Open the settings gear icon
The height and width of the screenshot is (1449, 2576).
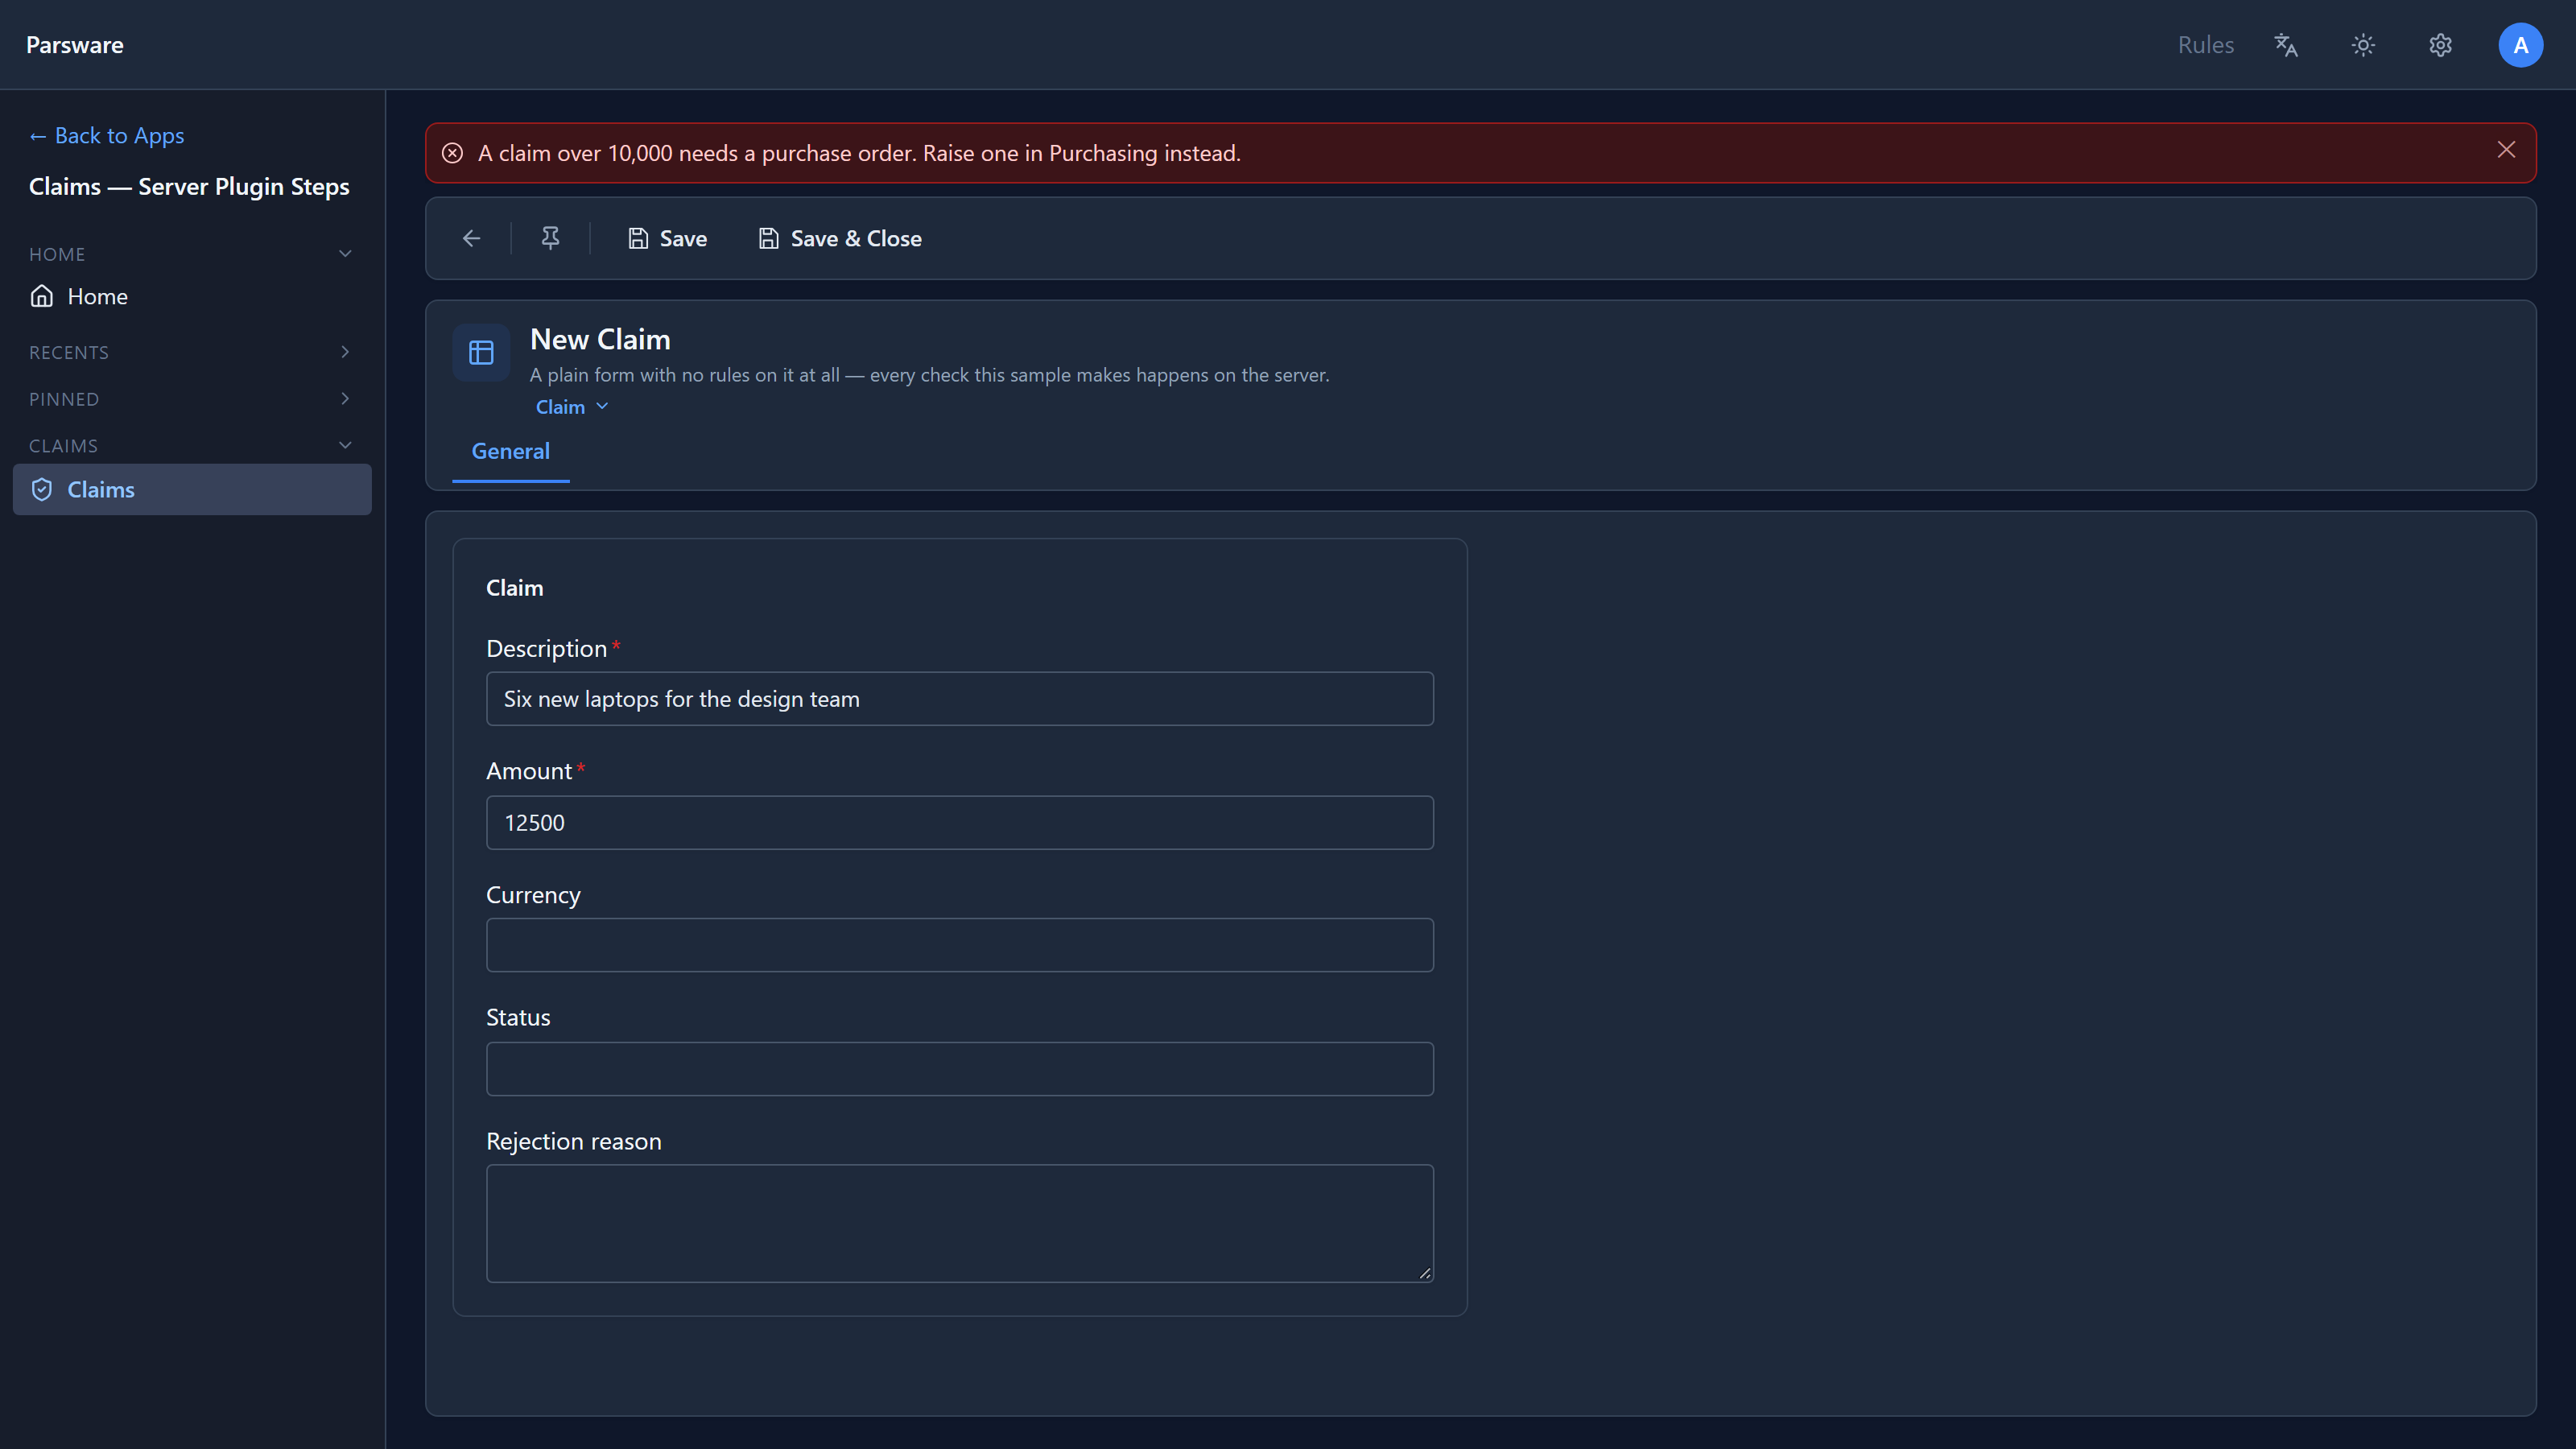2441,45
